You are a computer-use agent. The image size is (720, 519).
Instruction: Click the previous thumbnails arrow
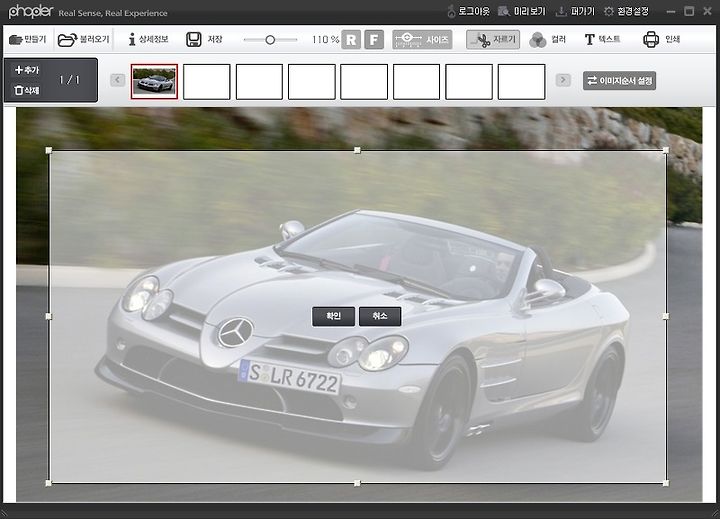(118, 80)
